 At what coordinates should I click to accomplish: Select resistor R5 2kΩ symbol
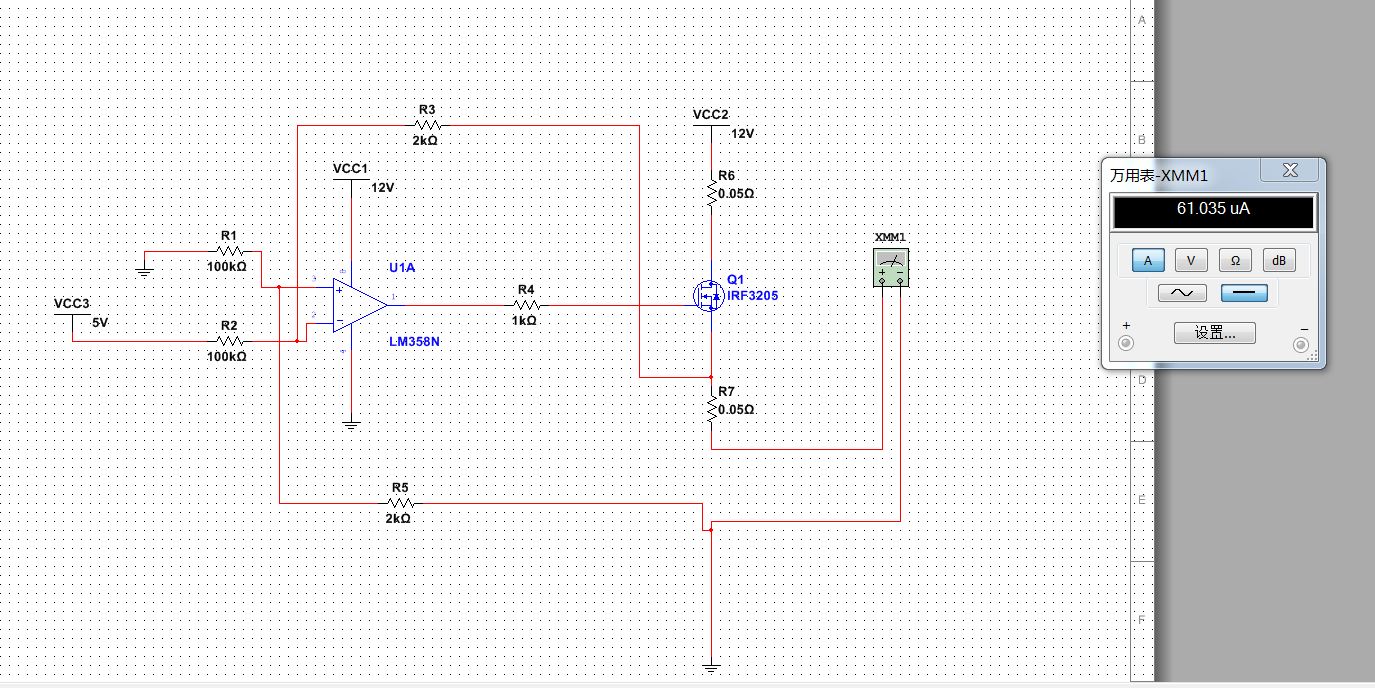click(x=399, y=503)
